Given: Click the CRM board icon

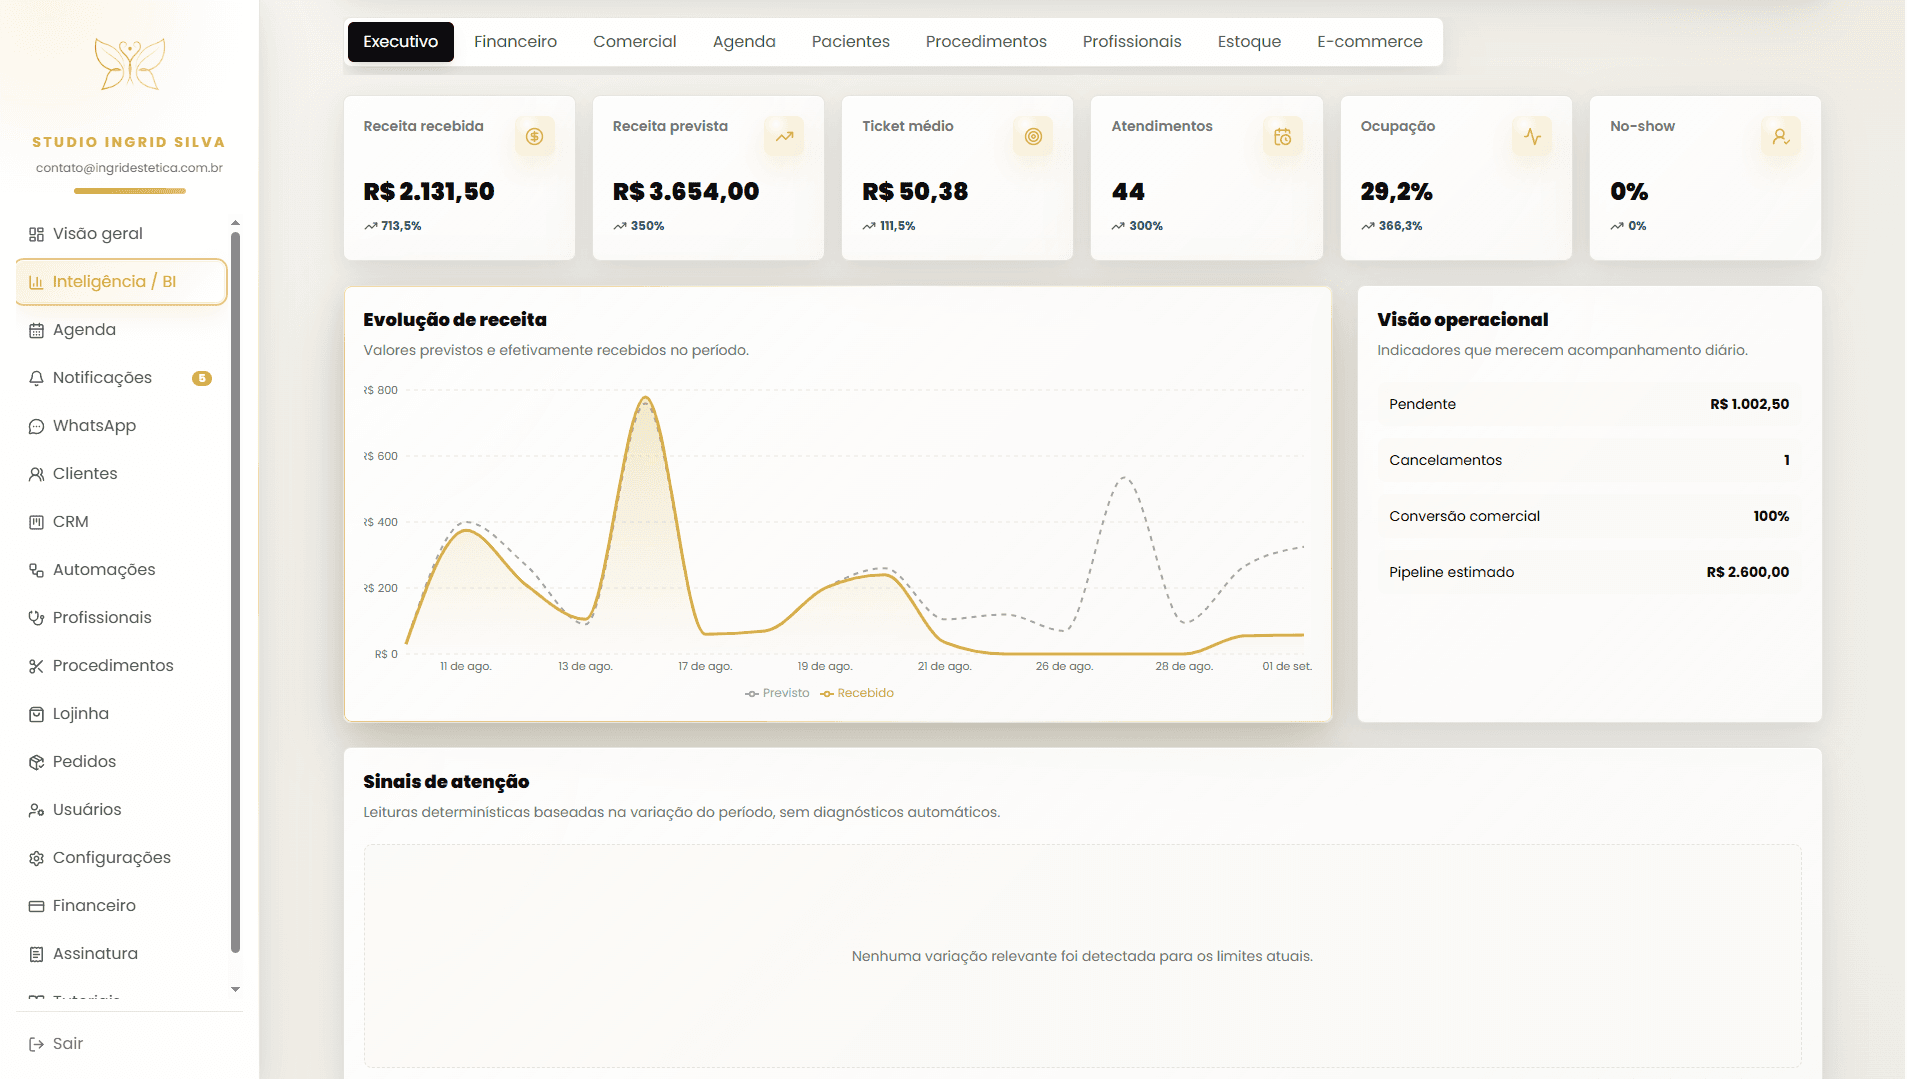Looking at the screenshot, I should pos(36,522).
